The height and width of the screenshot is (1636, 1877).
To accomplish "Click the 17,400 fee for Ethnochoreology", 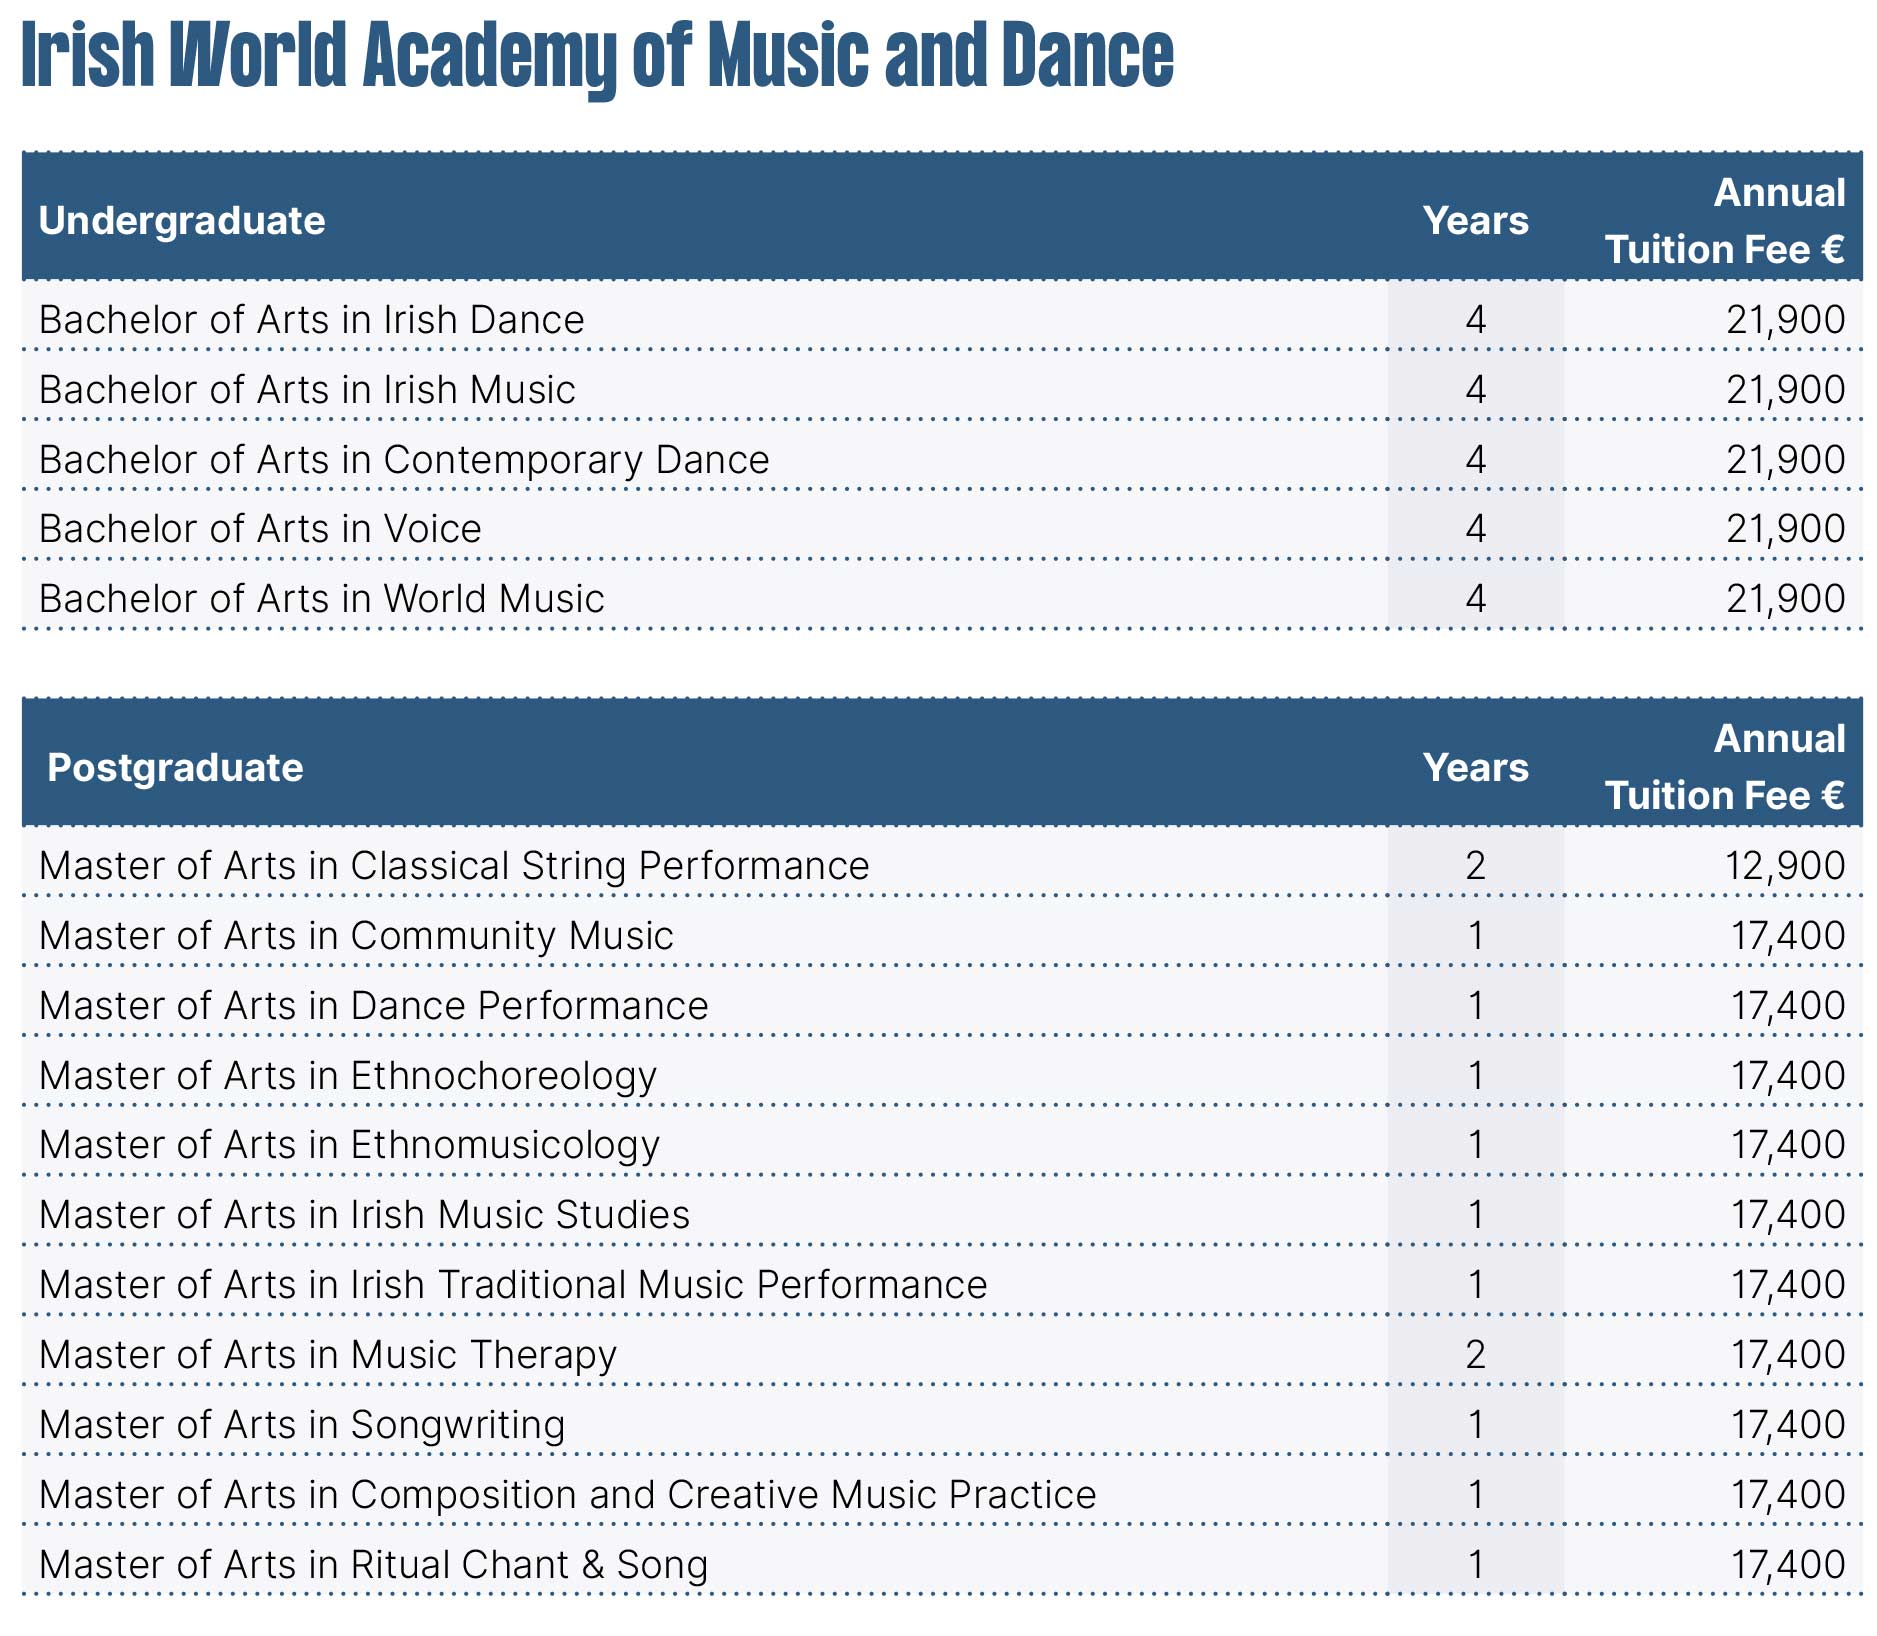I will pos(1788,1076).
